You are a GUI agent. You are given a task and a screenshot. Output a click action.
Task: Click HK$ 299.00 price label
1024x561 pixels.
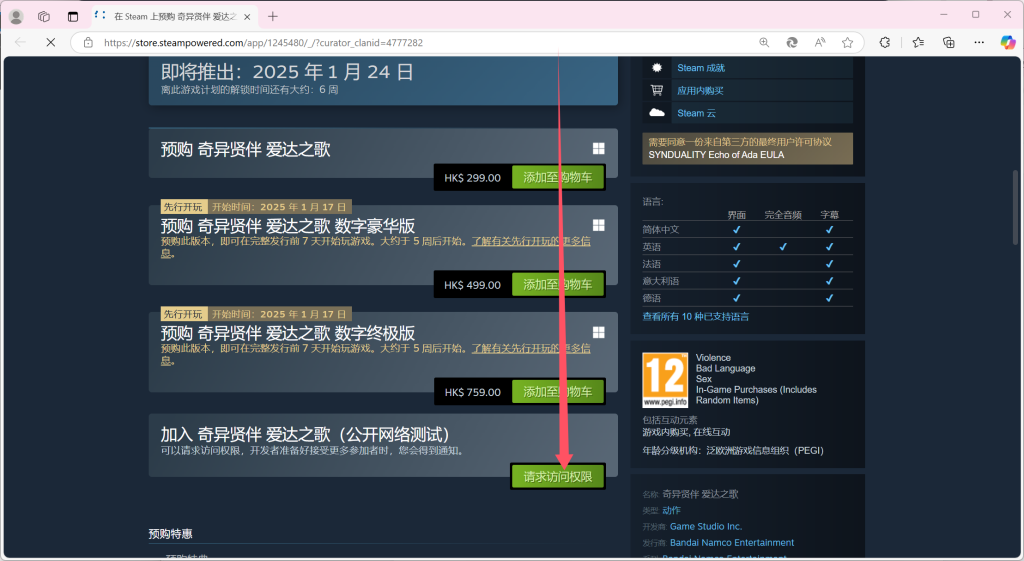[472, 178]
